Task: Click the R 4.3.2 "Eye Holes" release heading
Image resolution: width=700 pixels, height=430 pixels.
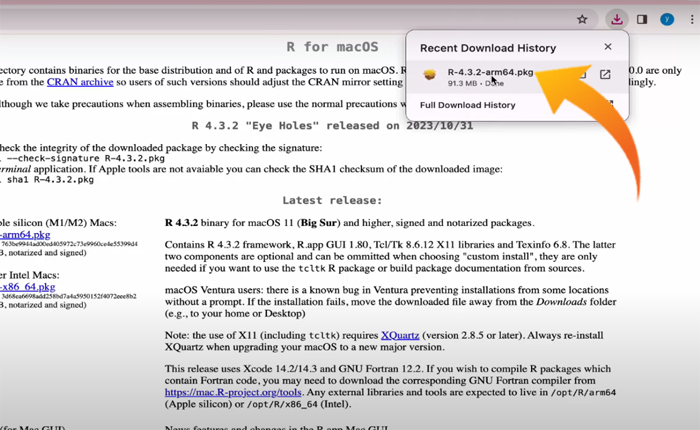Action: coord(332,126)
